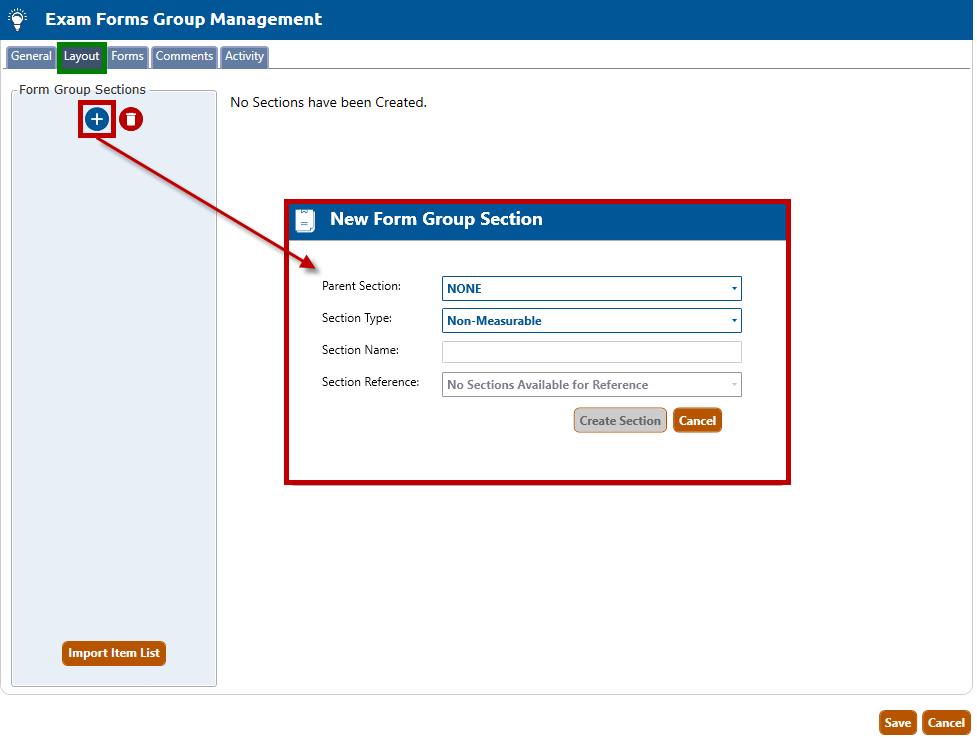977x740 pixels.
Task: Click the document icon in the dialog header
Action: [x=305, y=220]
